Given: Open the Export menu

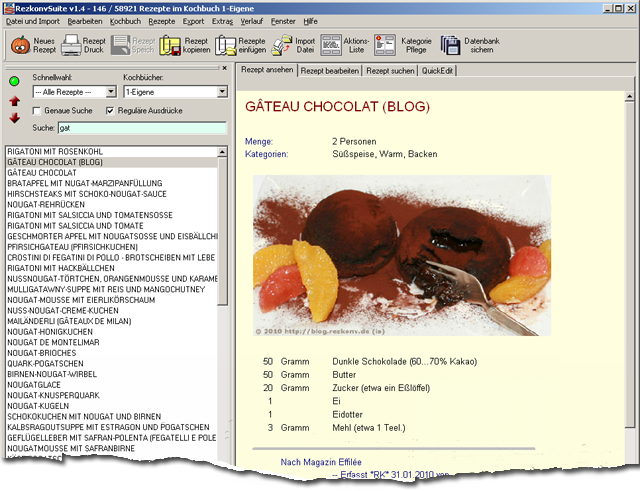Looking at the screenshot, I should (193, 21).
